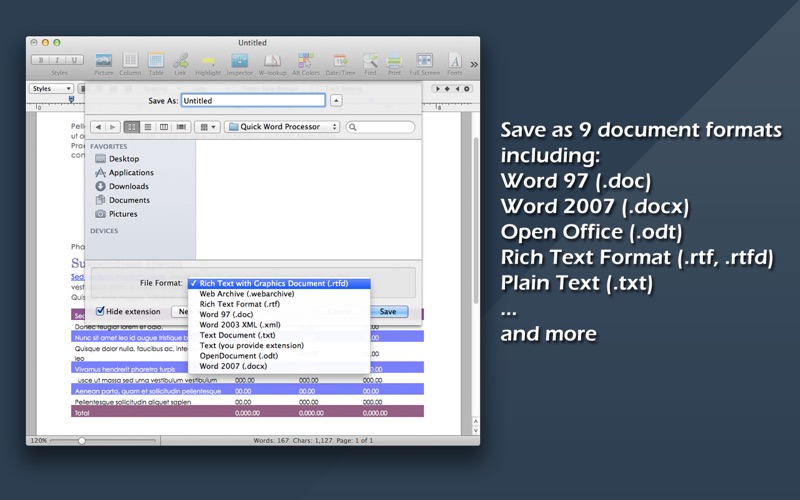
Task: Choose Text Document (.txt) format
Action: (279, 335)
